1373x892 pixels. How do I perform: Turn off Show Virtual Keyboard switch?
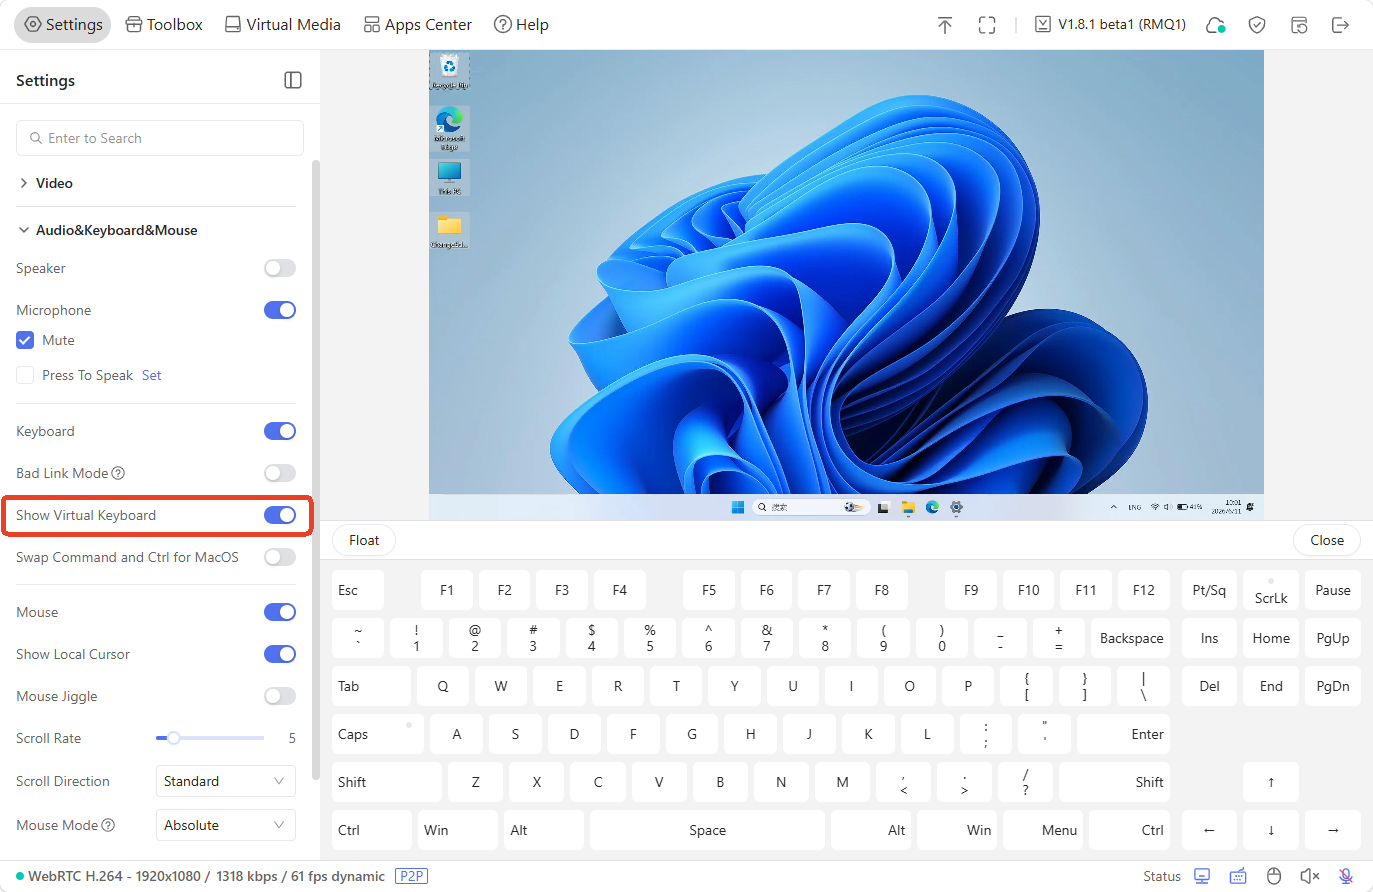click(x=280, y=515)
